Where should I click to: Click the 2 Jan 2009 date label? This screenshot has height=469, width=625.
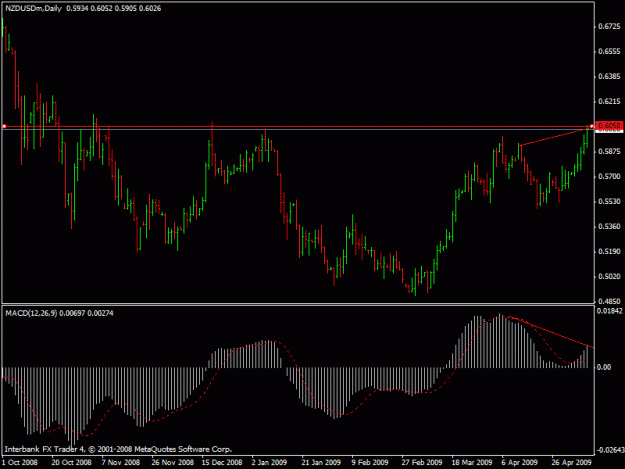[x=269, y=462]
